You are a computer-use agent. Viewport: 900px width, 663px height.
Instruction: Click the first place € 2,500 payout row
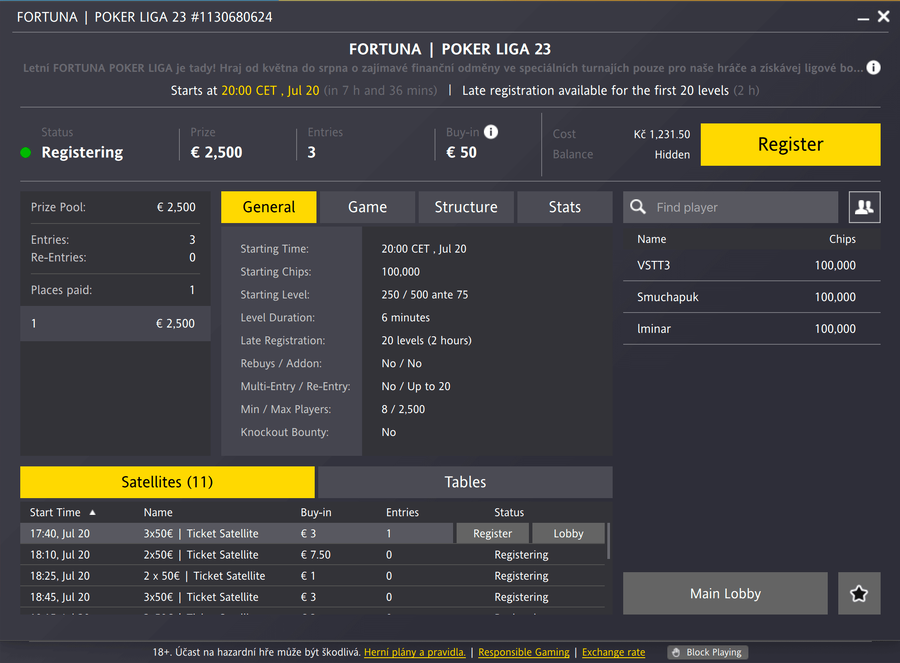115,324
